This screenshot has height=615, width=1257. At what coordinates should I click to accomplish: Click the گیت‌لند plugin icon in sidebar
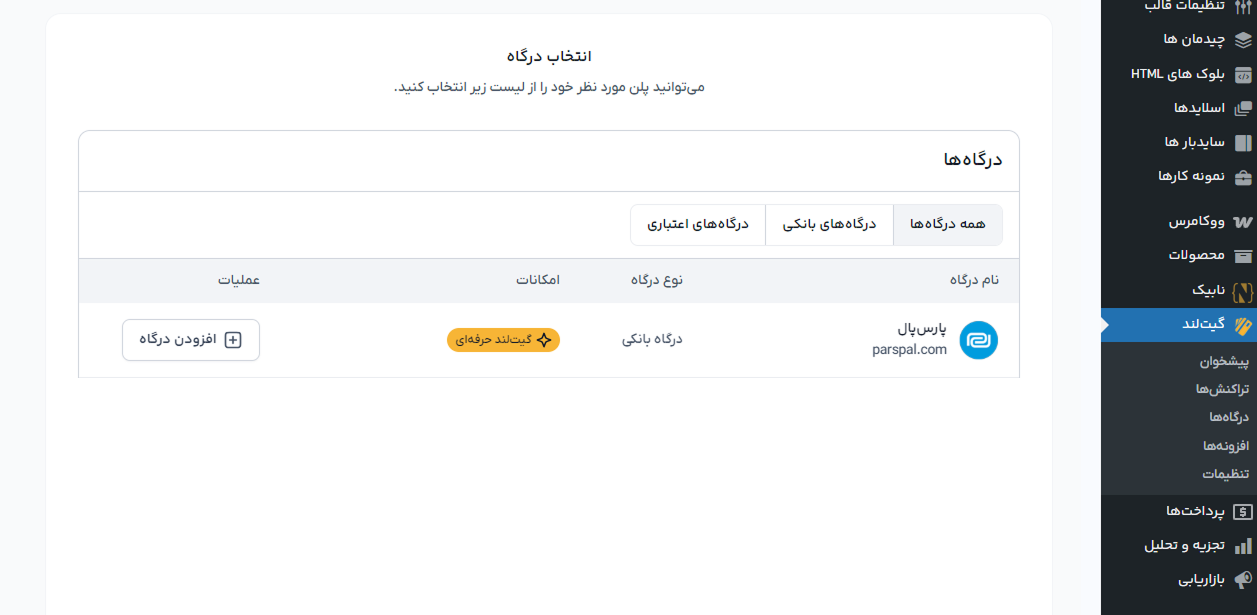[1243, 325]
